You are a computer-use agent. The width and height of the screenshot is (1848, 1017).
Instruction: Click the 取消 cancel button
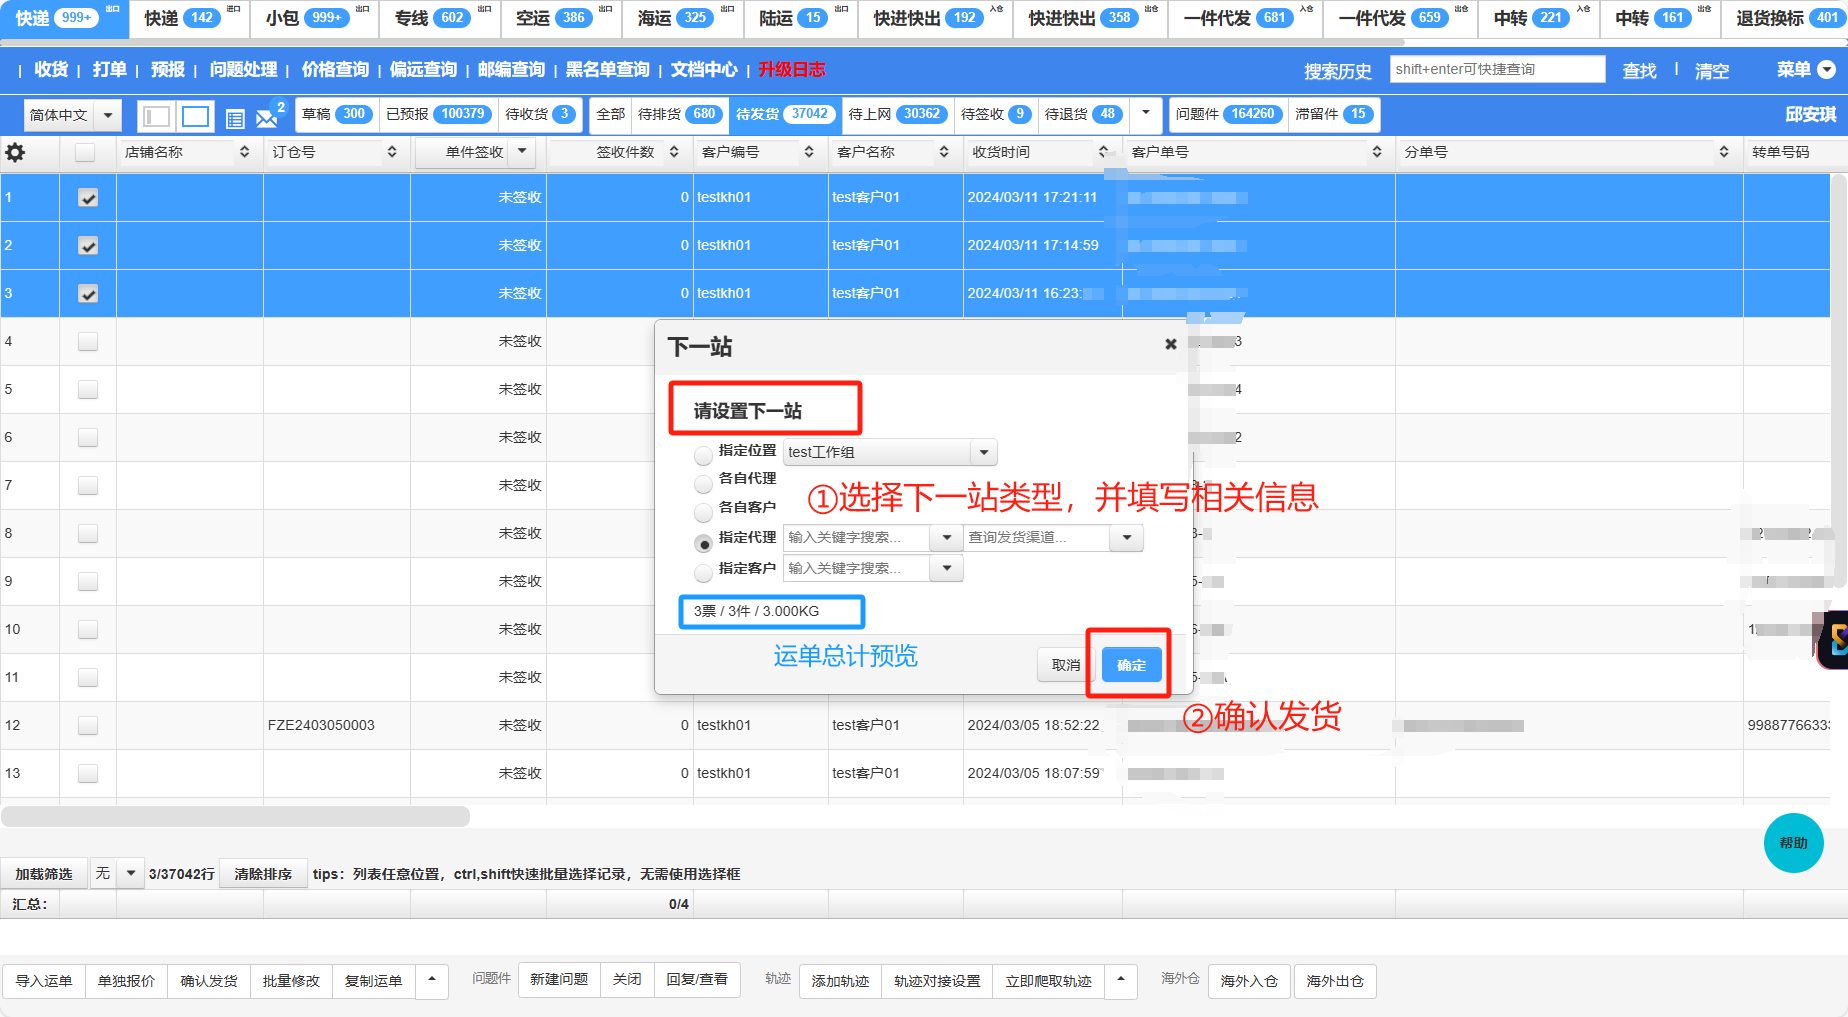point(1065,665)
